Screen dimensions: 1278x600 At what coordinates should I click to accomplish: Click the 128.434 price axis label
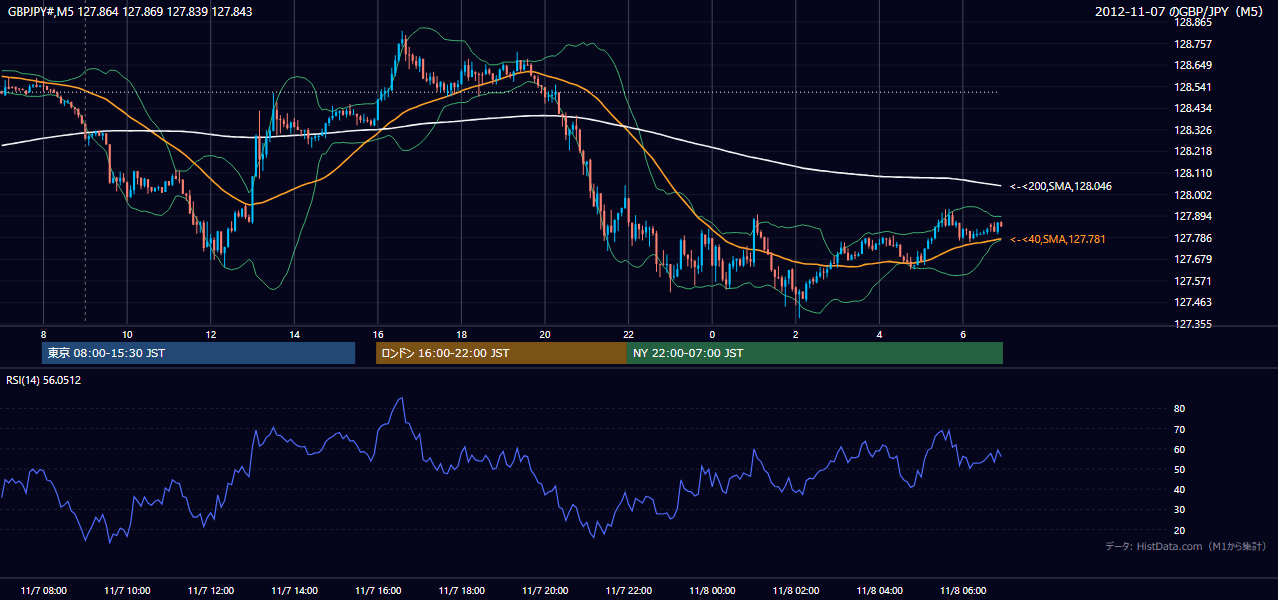[x=1191, y=108]
